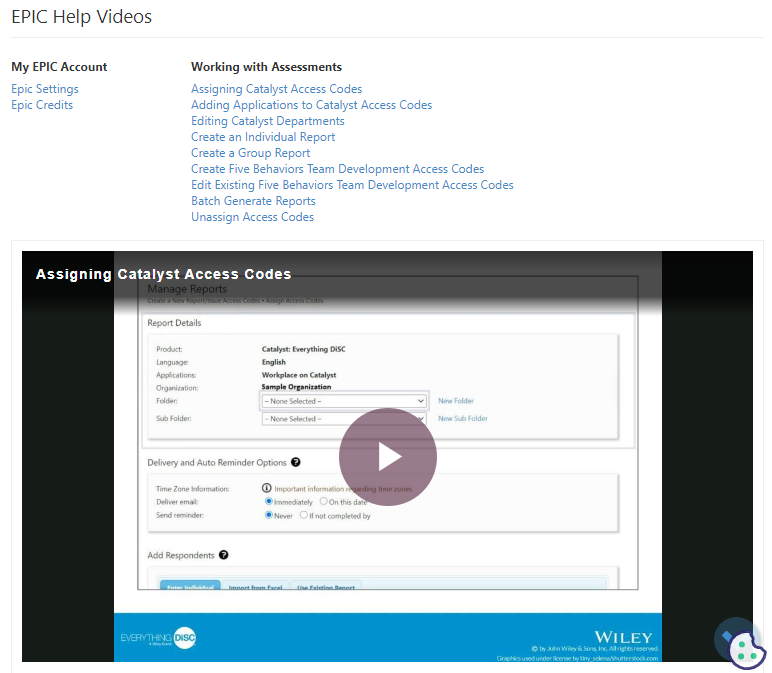
Task: Click the Everything DiSC logo in video
Action: tap(158, 638)
